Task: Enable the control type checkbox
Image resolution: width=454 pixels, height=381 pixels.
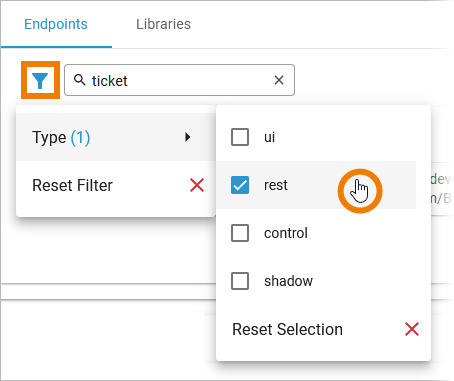Action: tap(240, 233)
